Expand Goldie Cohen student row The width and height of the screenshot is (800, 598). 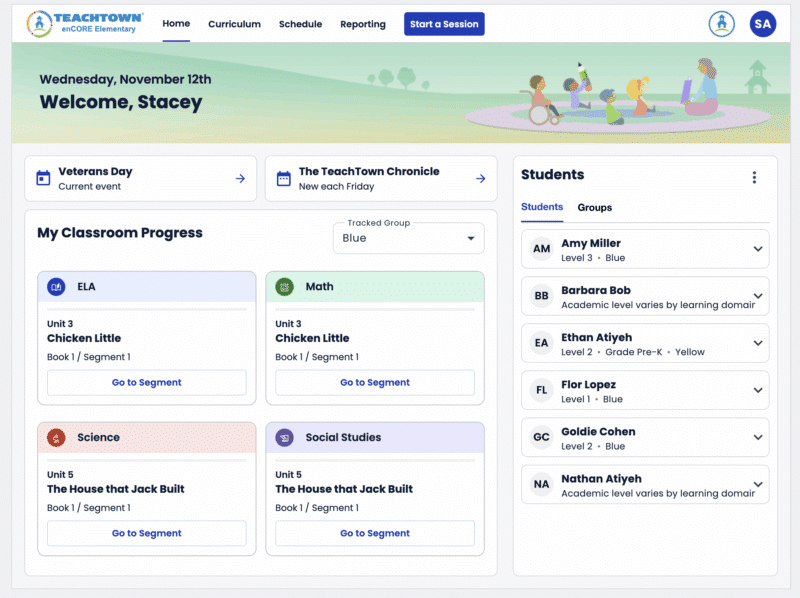(x=758, y=437)
